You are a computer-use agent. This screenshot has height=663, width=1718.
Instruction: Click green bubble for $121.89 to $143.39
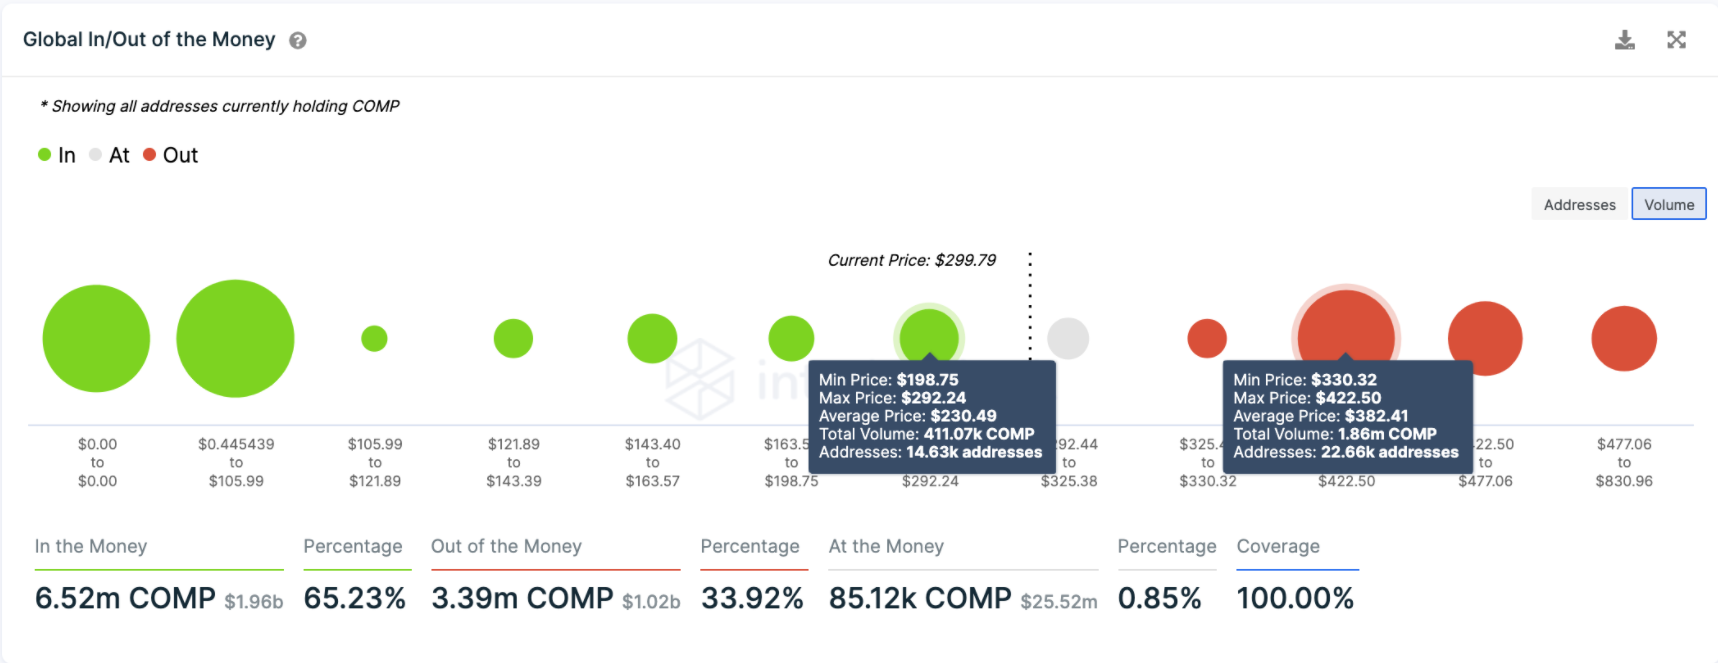pyautogui.click(x=513, y=338)
